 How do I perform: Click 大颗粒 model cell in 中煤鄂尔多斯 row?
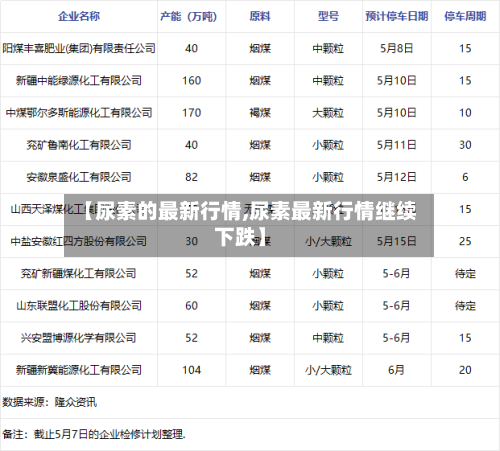328,113
